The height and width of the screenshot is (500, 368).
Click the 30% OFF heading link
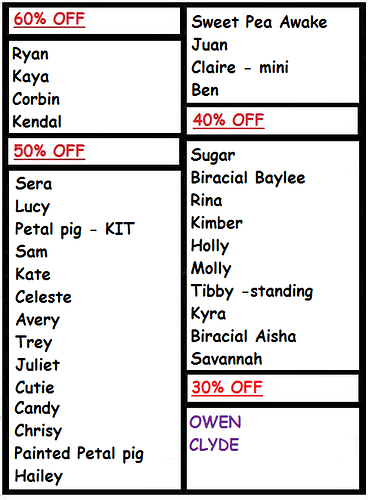tap(227, 387)
